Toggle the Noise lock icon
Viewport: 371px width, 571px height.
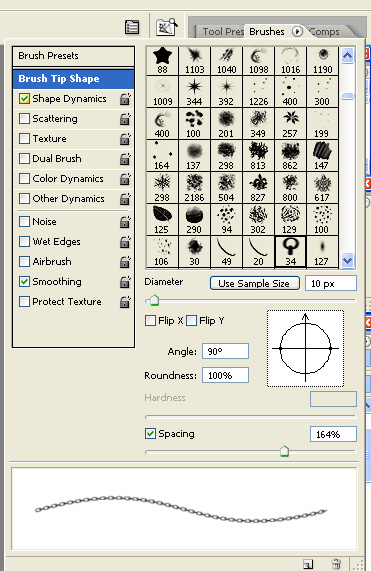(x=125, y=222)
